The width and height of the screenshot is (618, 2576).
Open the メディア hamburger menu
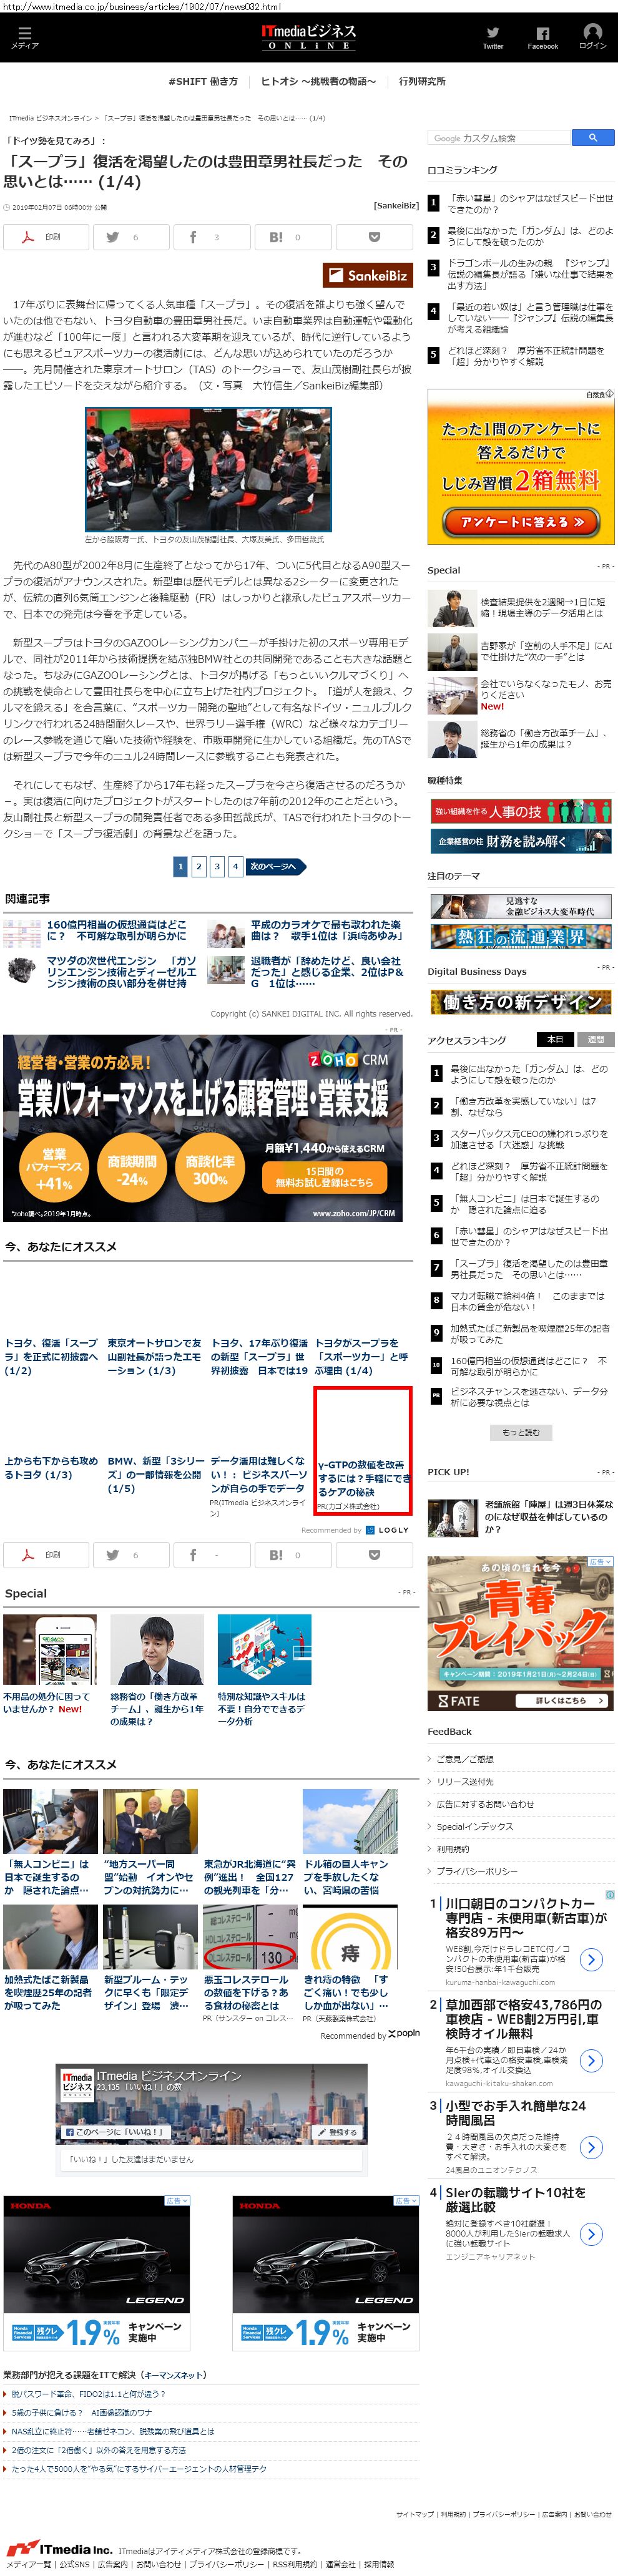coord(24,37)
